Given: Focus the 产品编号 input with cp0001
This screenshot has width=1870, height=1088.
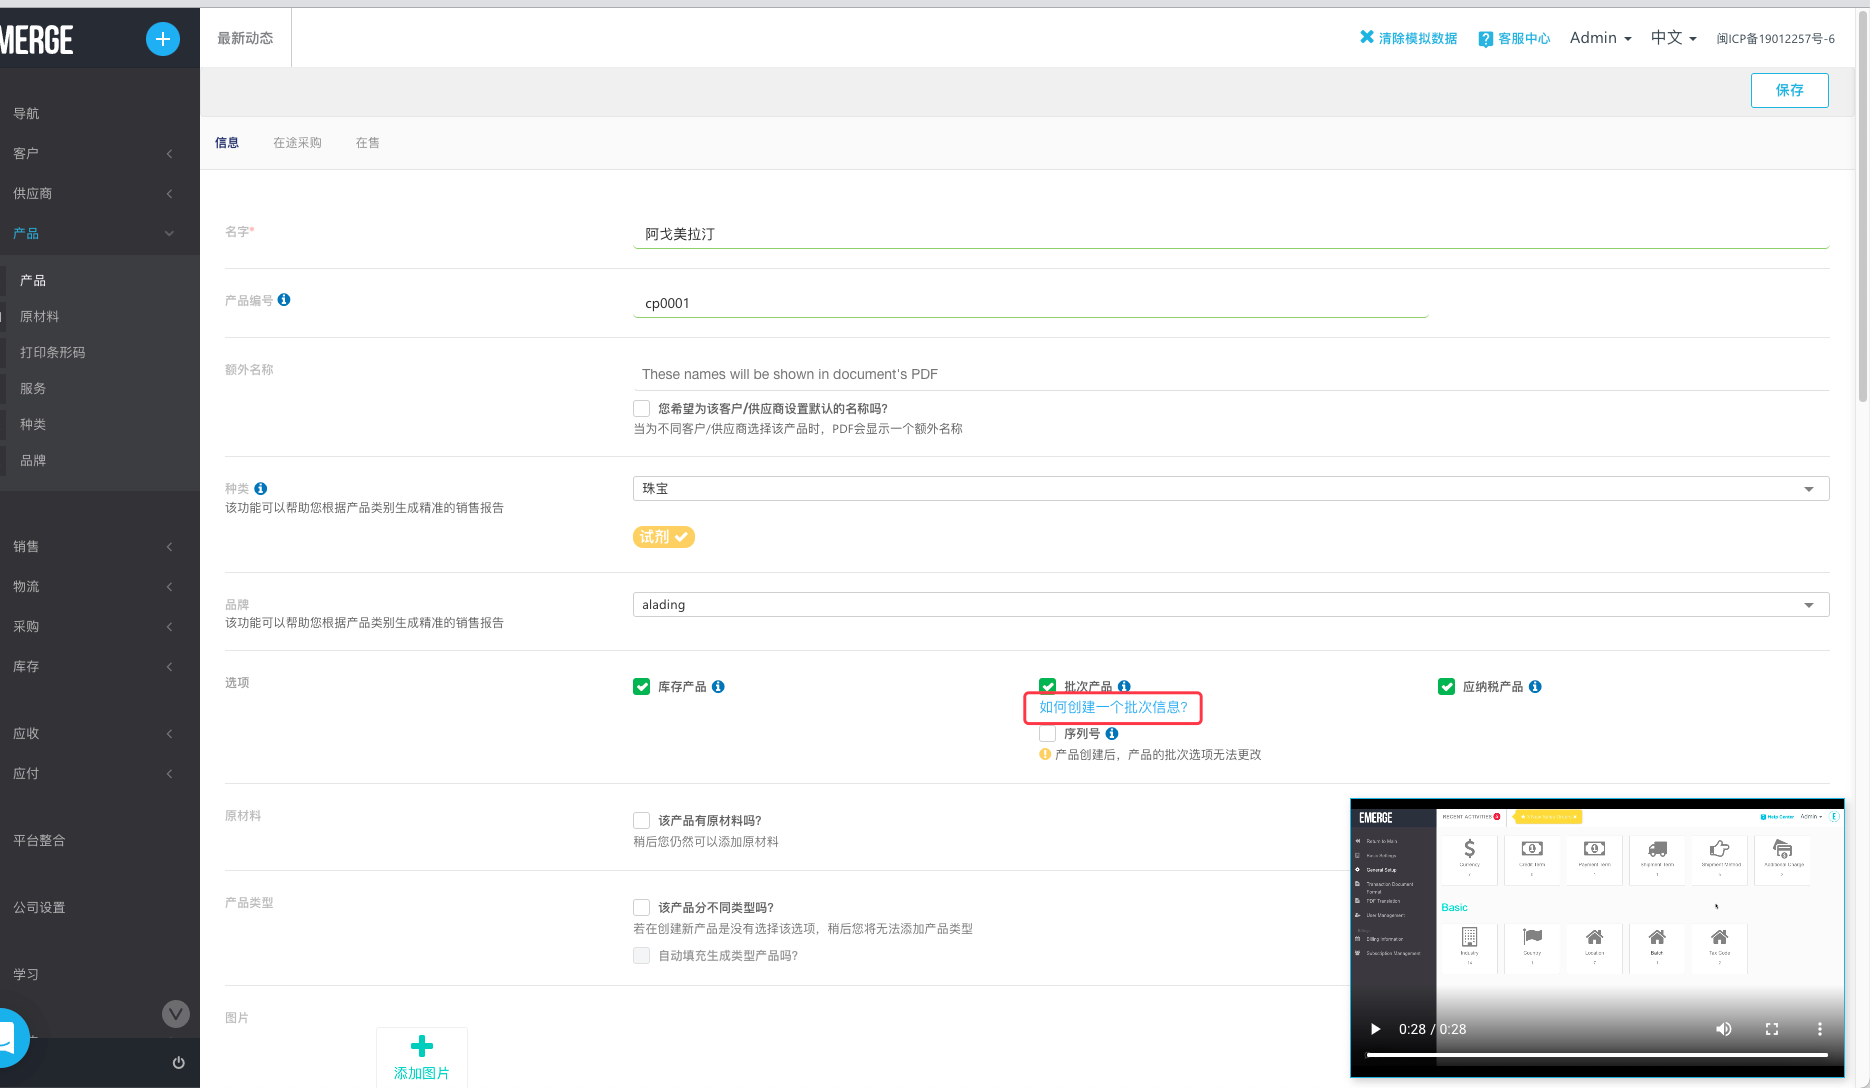Looking at the screenshot, I should (x=1030, y=303).
